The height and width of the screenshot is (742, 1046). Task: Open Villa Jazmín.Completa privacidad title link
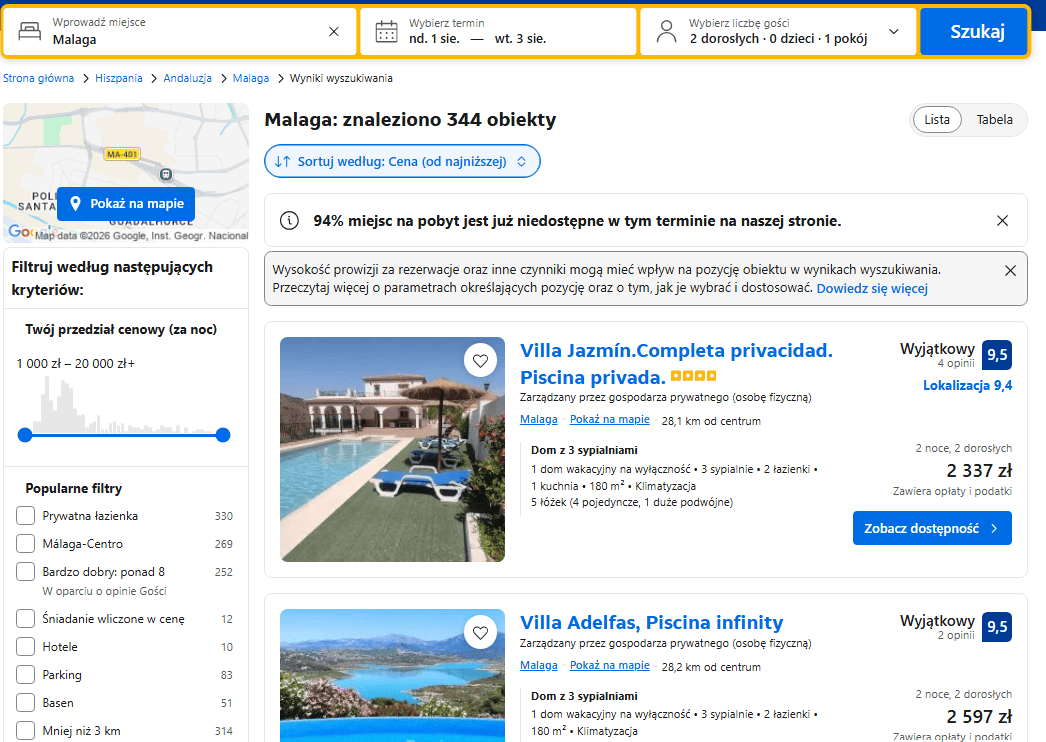point(676,364)
